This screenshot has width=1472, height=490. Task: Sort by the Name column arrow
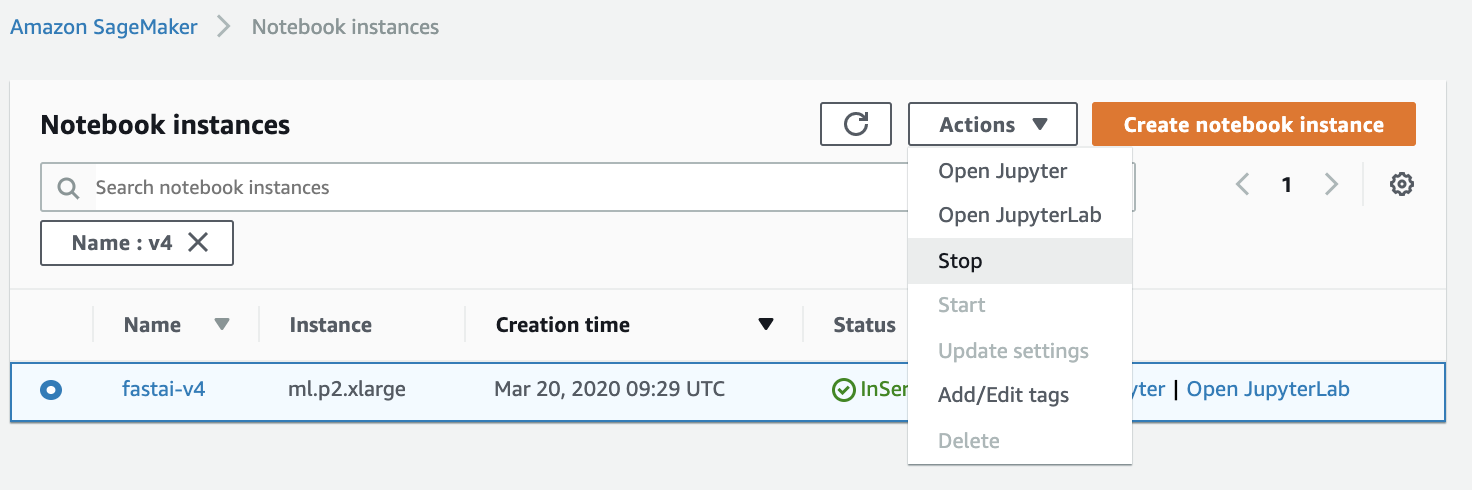222,324
